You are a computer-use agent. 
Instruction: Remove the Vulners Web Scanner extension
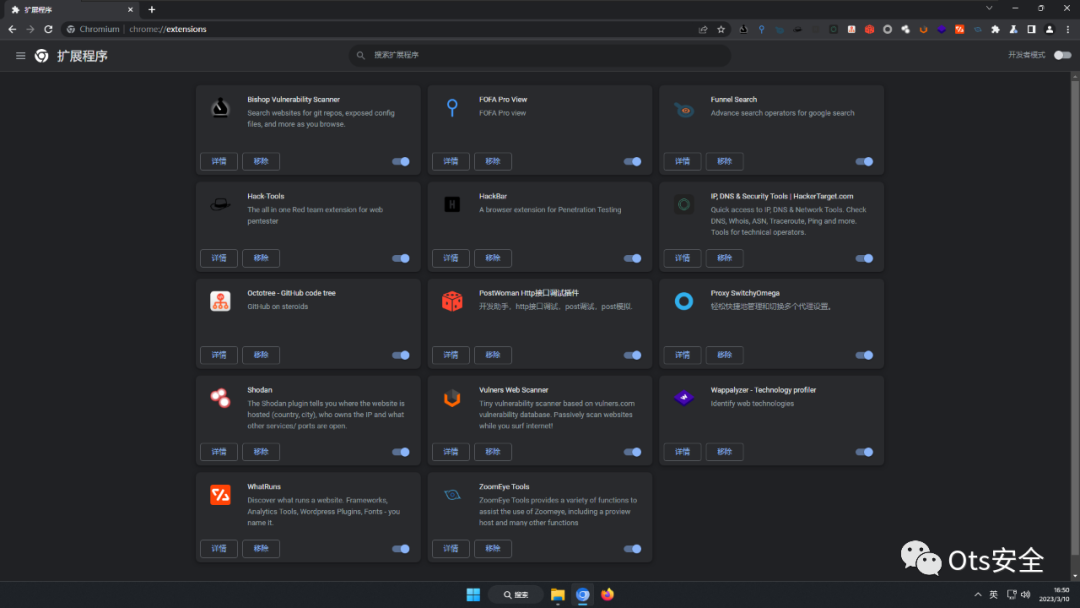click(492, 452)
